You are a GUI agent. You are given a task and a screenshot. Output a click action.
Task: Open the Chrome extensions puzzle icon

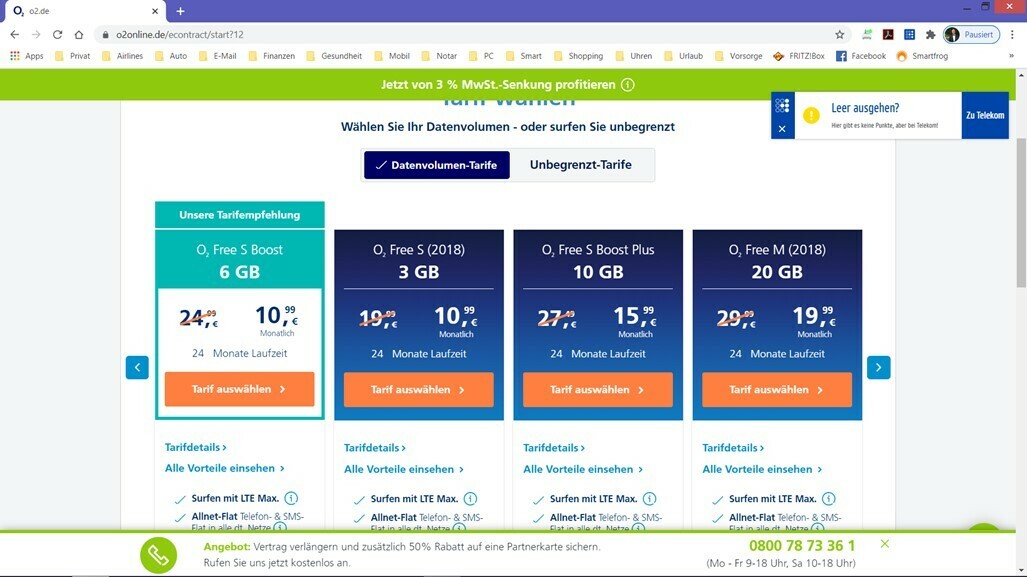(x=930, y=35)
